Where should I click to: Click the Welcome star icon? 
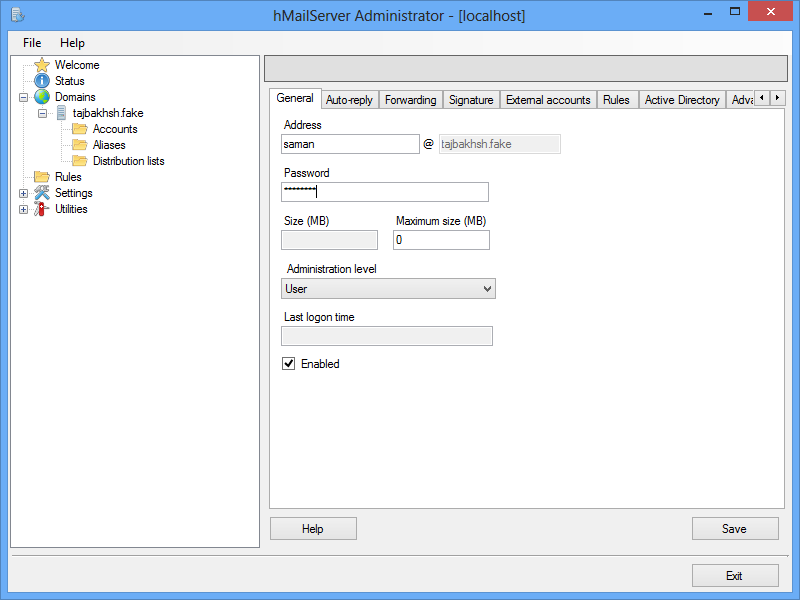pos(42,65)
